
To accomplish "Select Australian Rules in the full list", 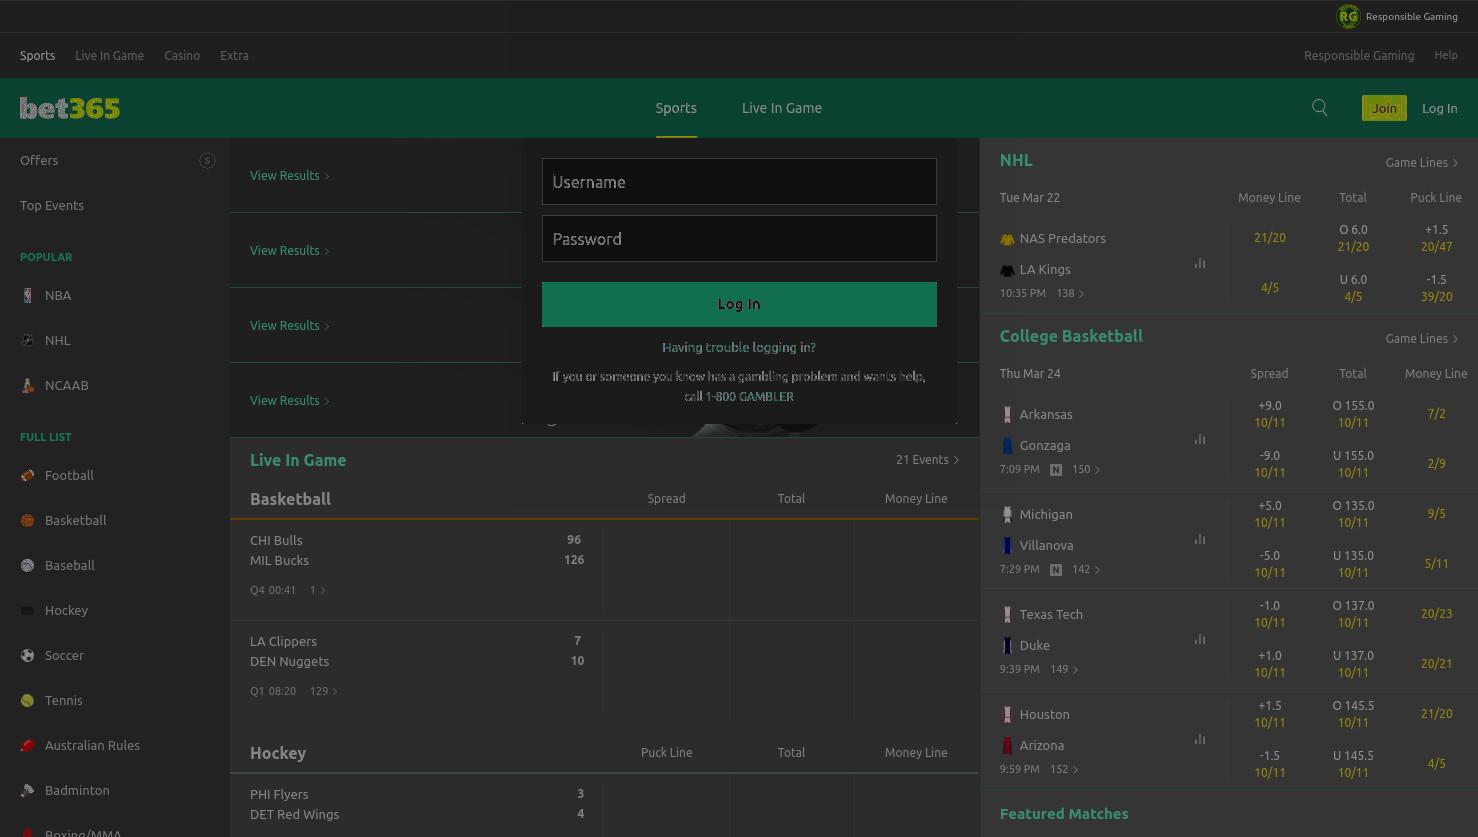I will [92, 745].
